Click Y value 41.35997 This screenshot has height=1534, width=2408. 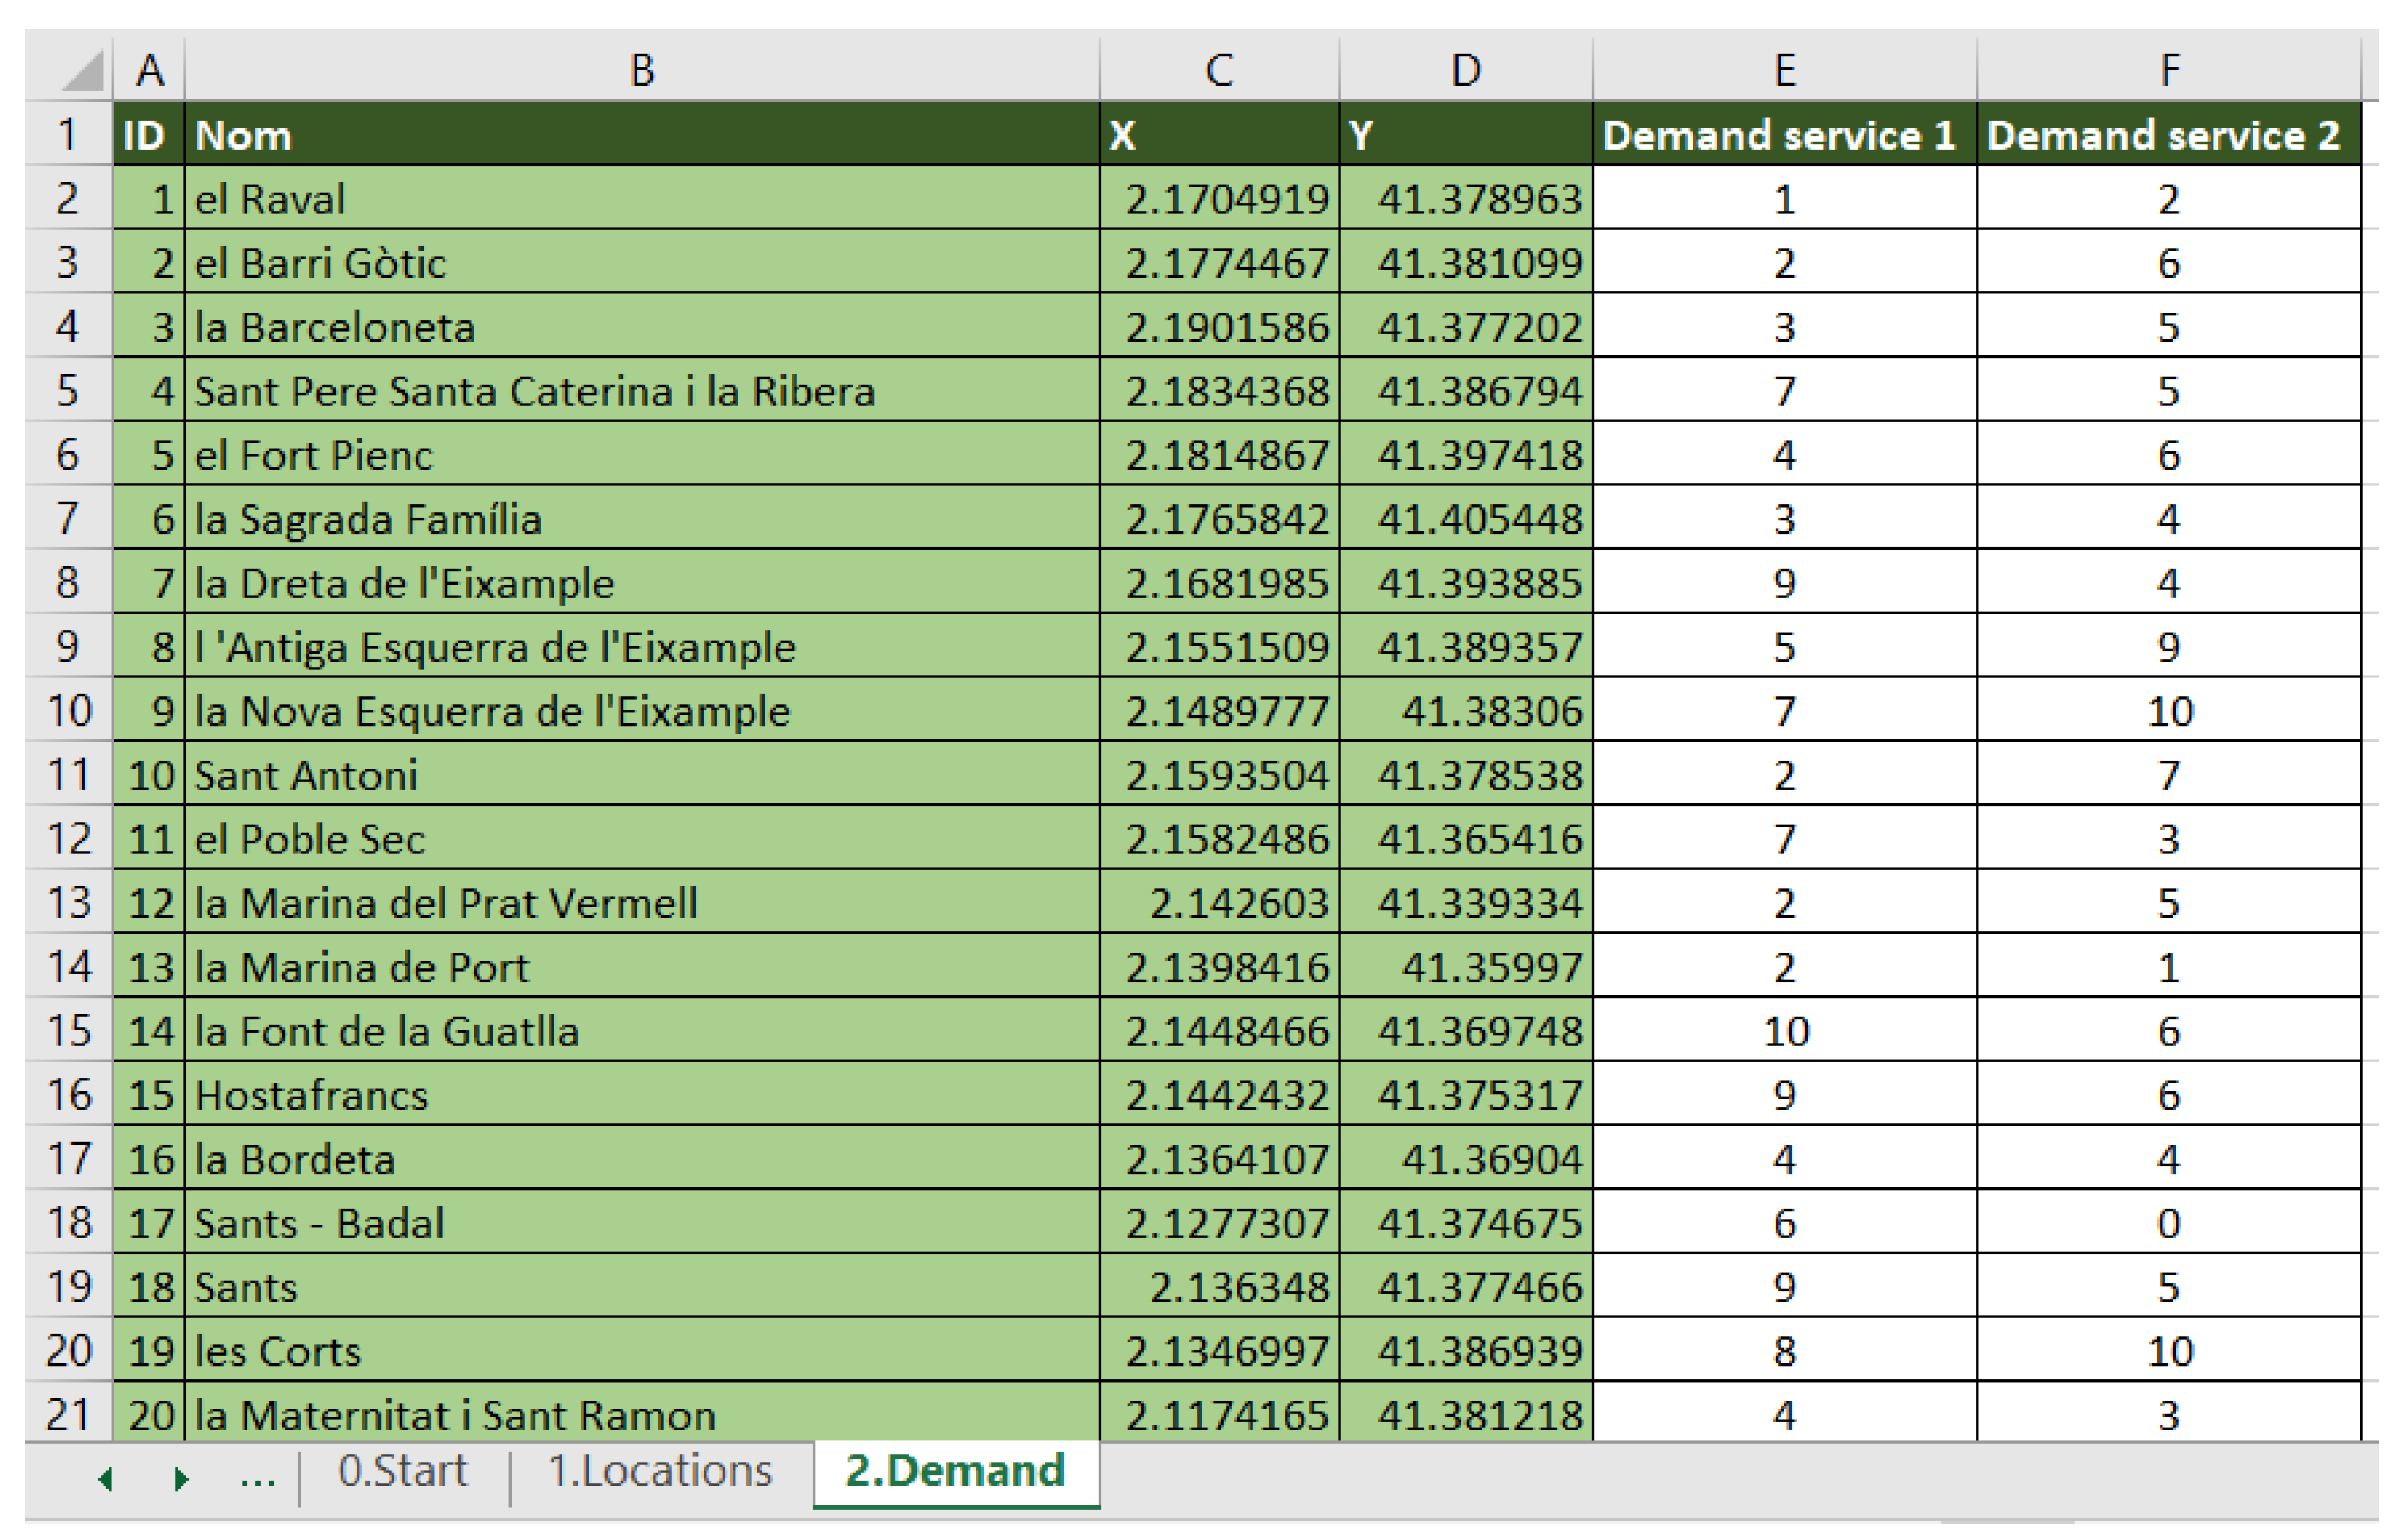click(1466, 966)
